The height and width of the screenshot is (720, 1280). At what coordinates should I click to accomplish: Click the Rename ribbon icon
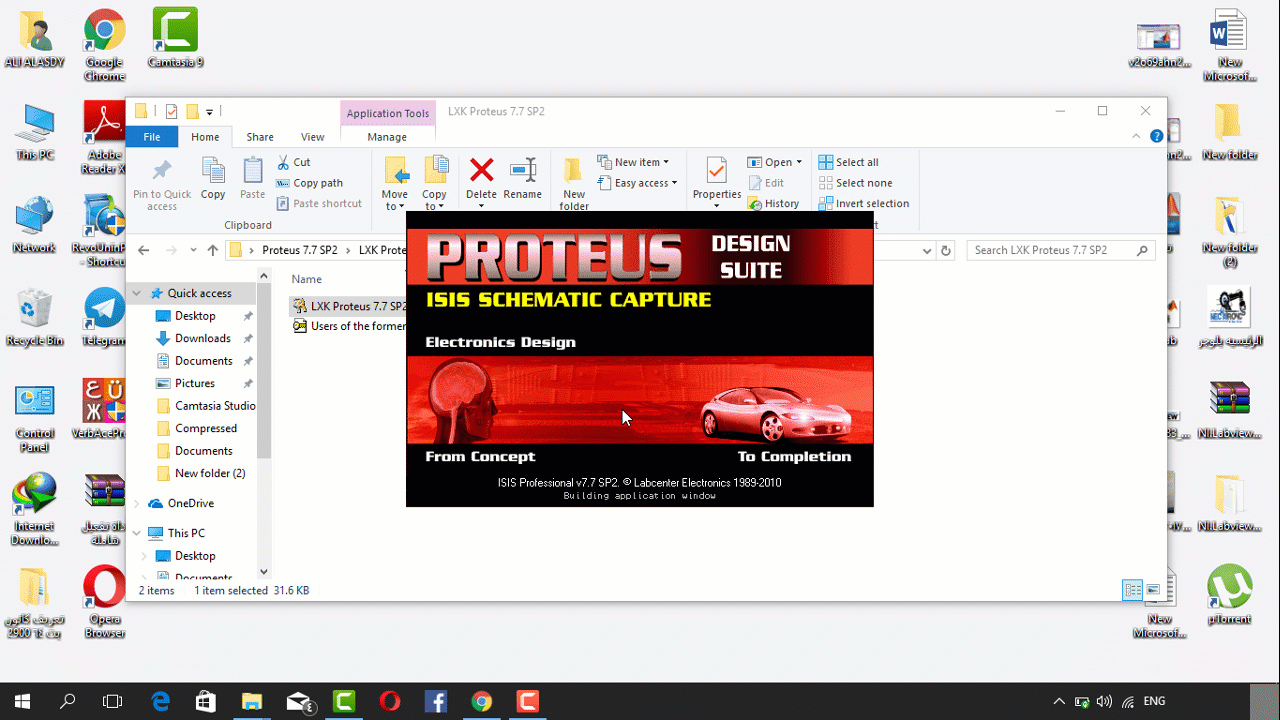click(523, 179)
